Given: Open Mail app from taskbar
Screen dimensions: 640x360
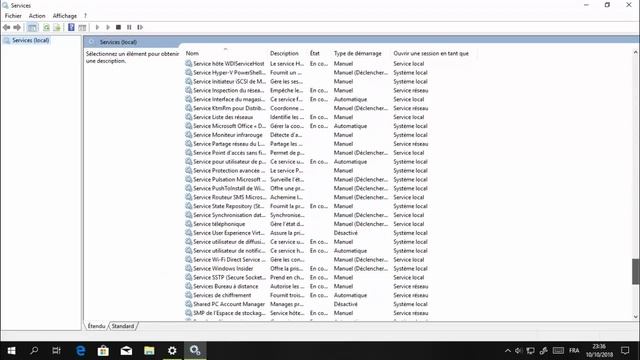Looking at the screenshot, I should coord(126,351).
